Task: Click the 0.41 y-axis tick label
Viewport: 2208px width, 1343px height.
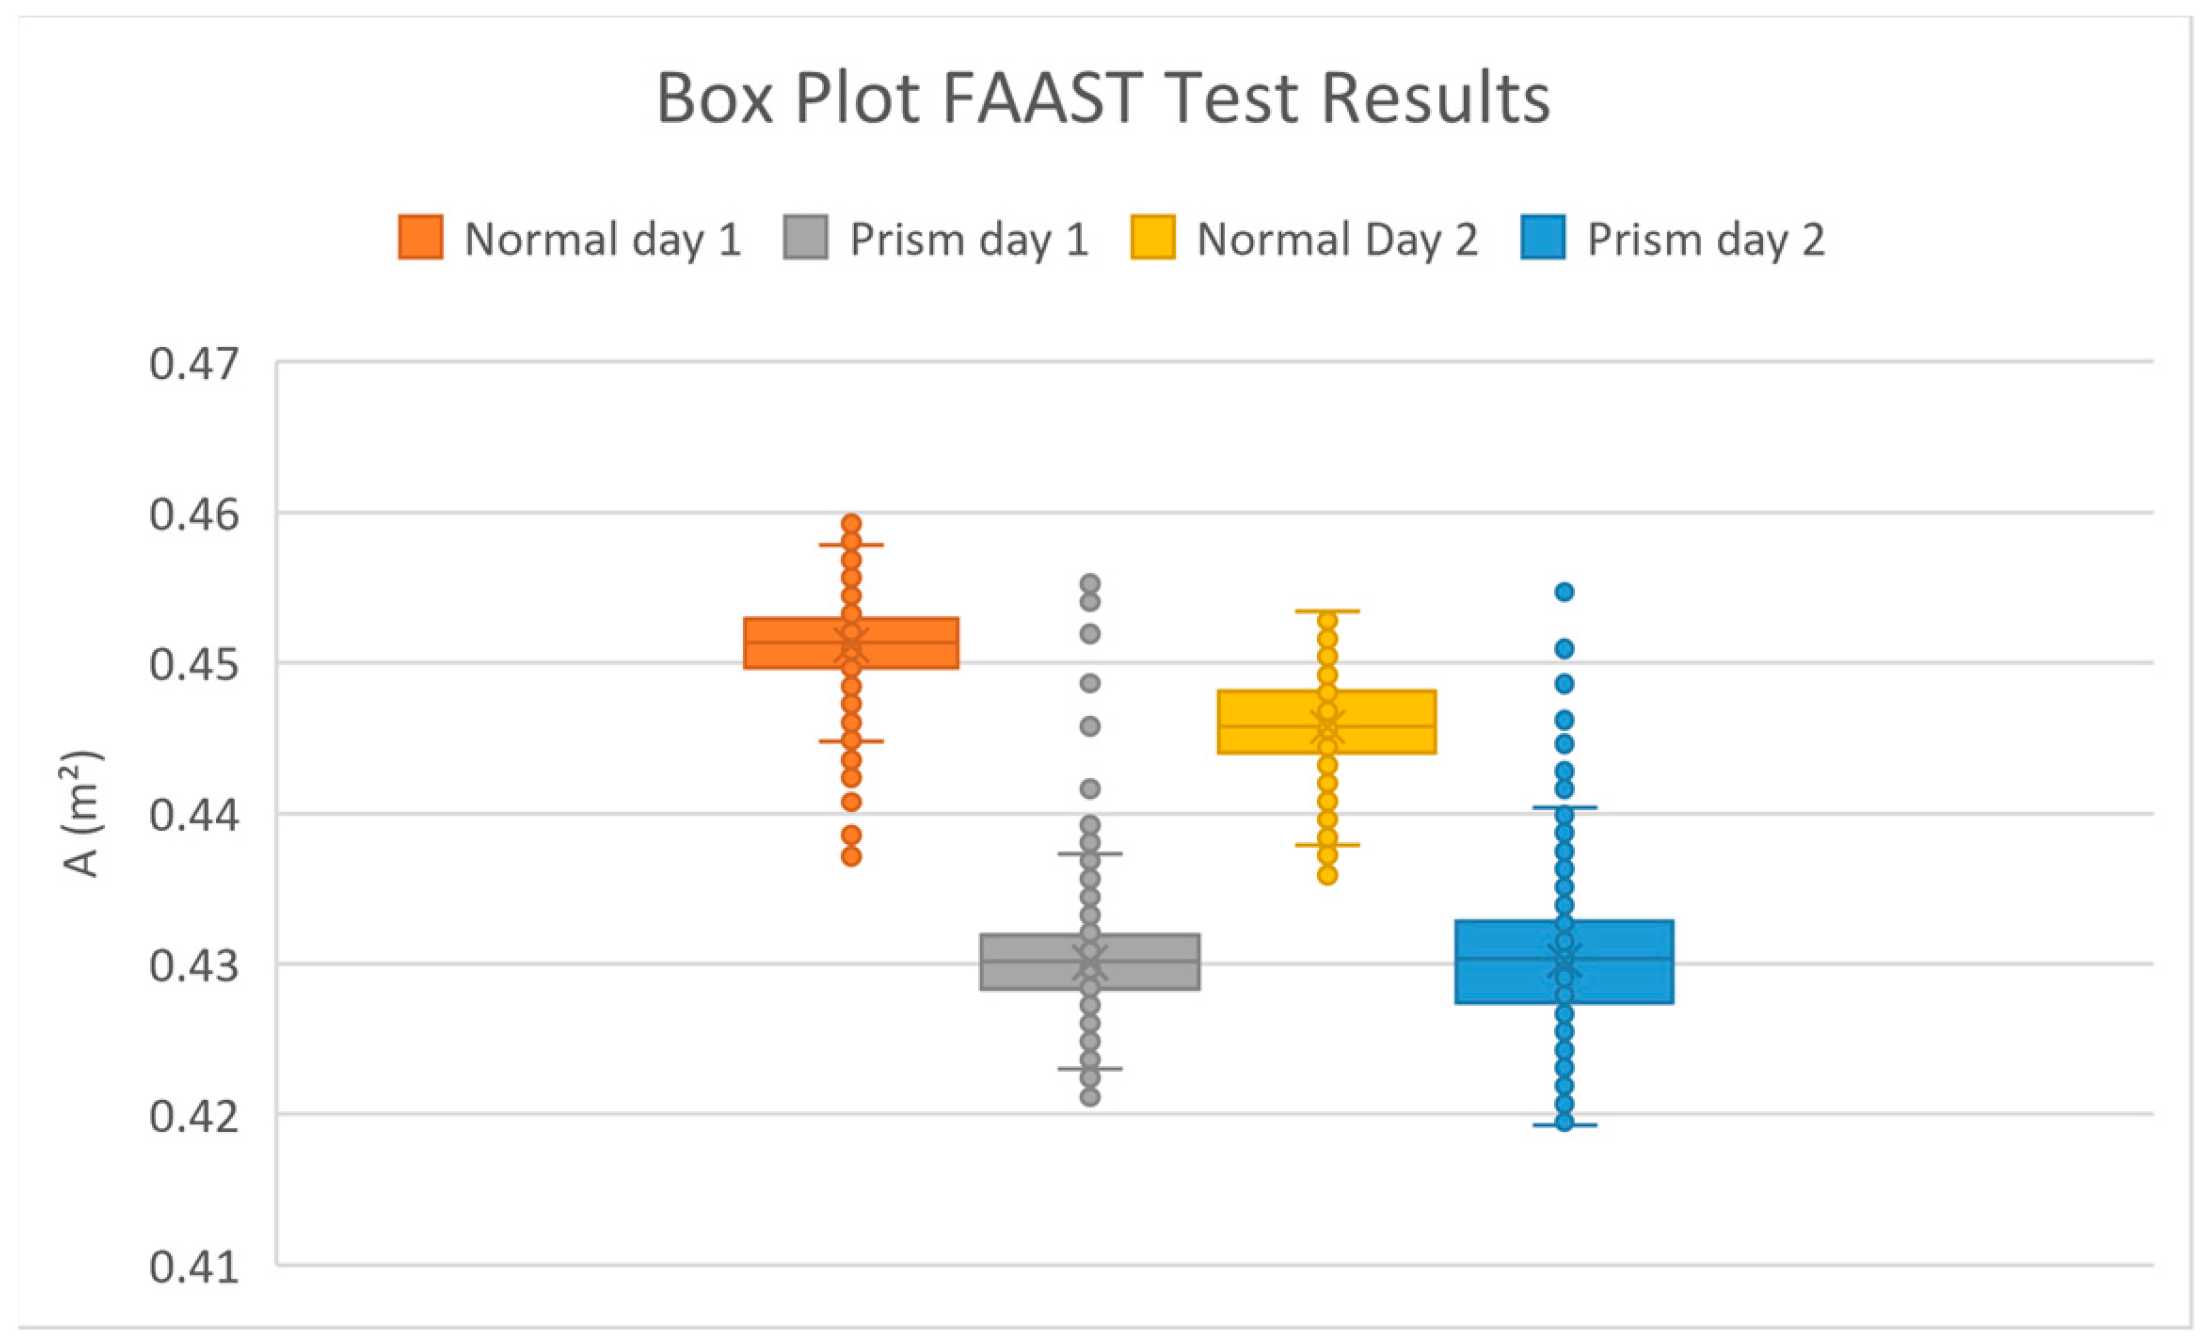Action: [194, 1268]
